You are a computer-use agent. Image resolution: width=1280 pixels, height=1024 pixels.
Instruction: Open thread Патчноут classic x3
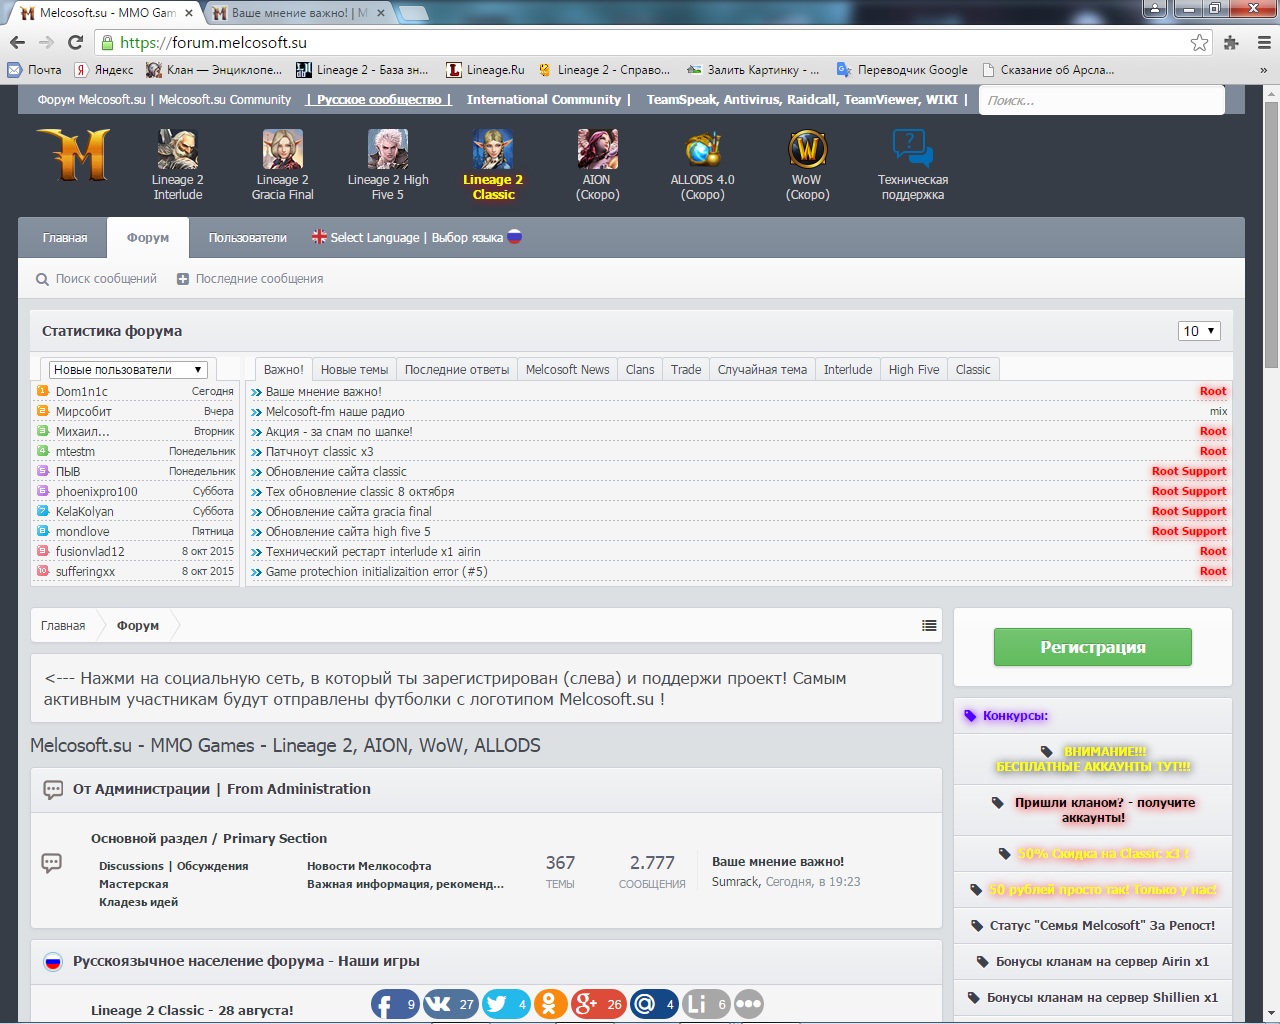319,452
